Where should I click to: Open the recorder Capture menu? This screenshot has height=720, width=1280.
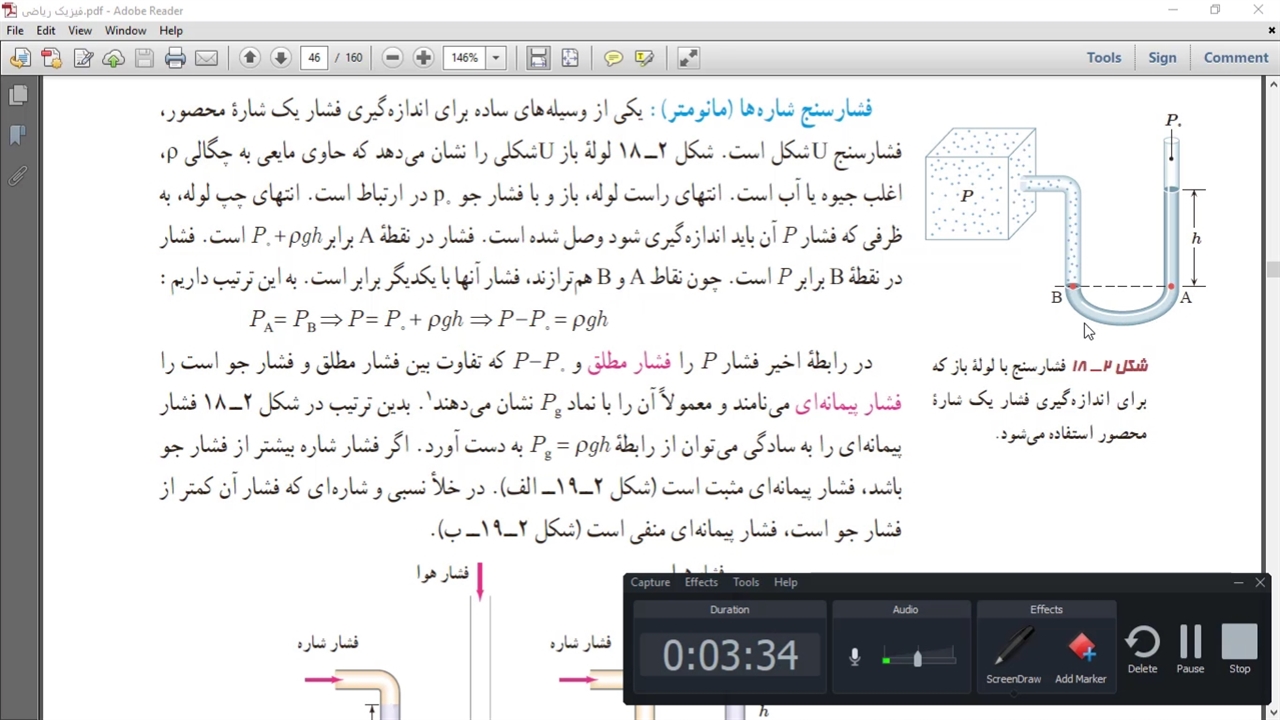[x=650, y=582]
